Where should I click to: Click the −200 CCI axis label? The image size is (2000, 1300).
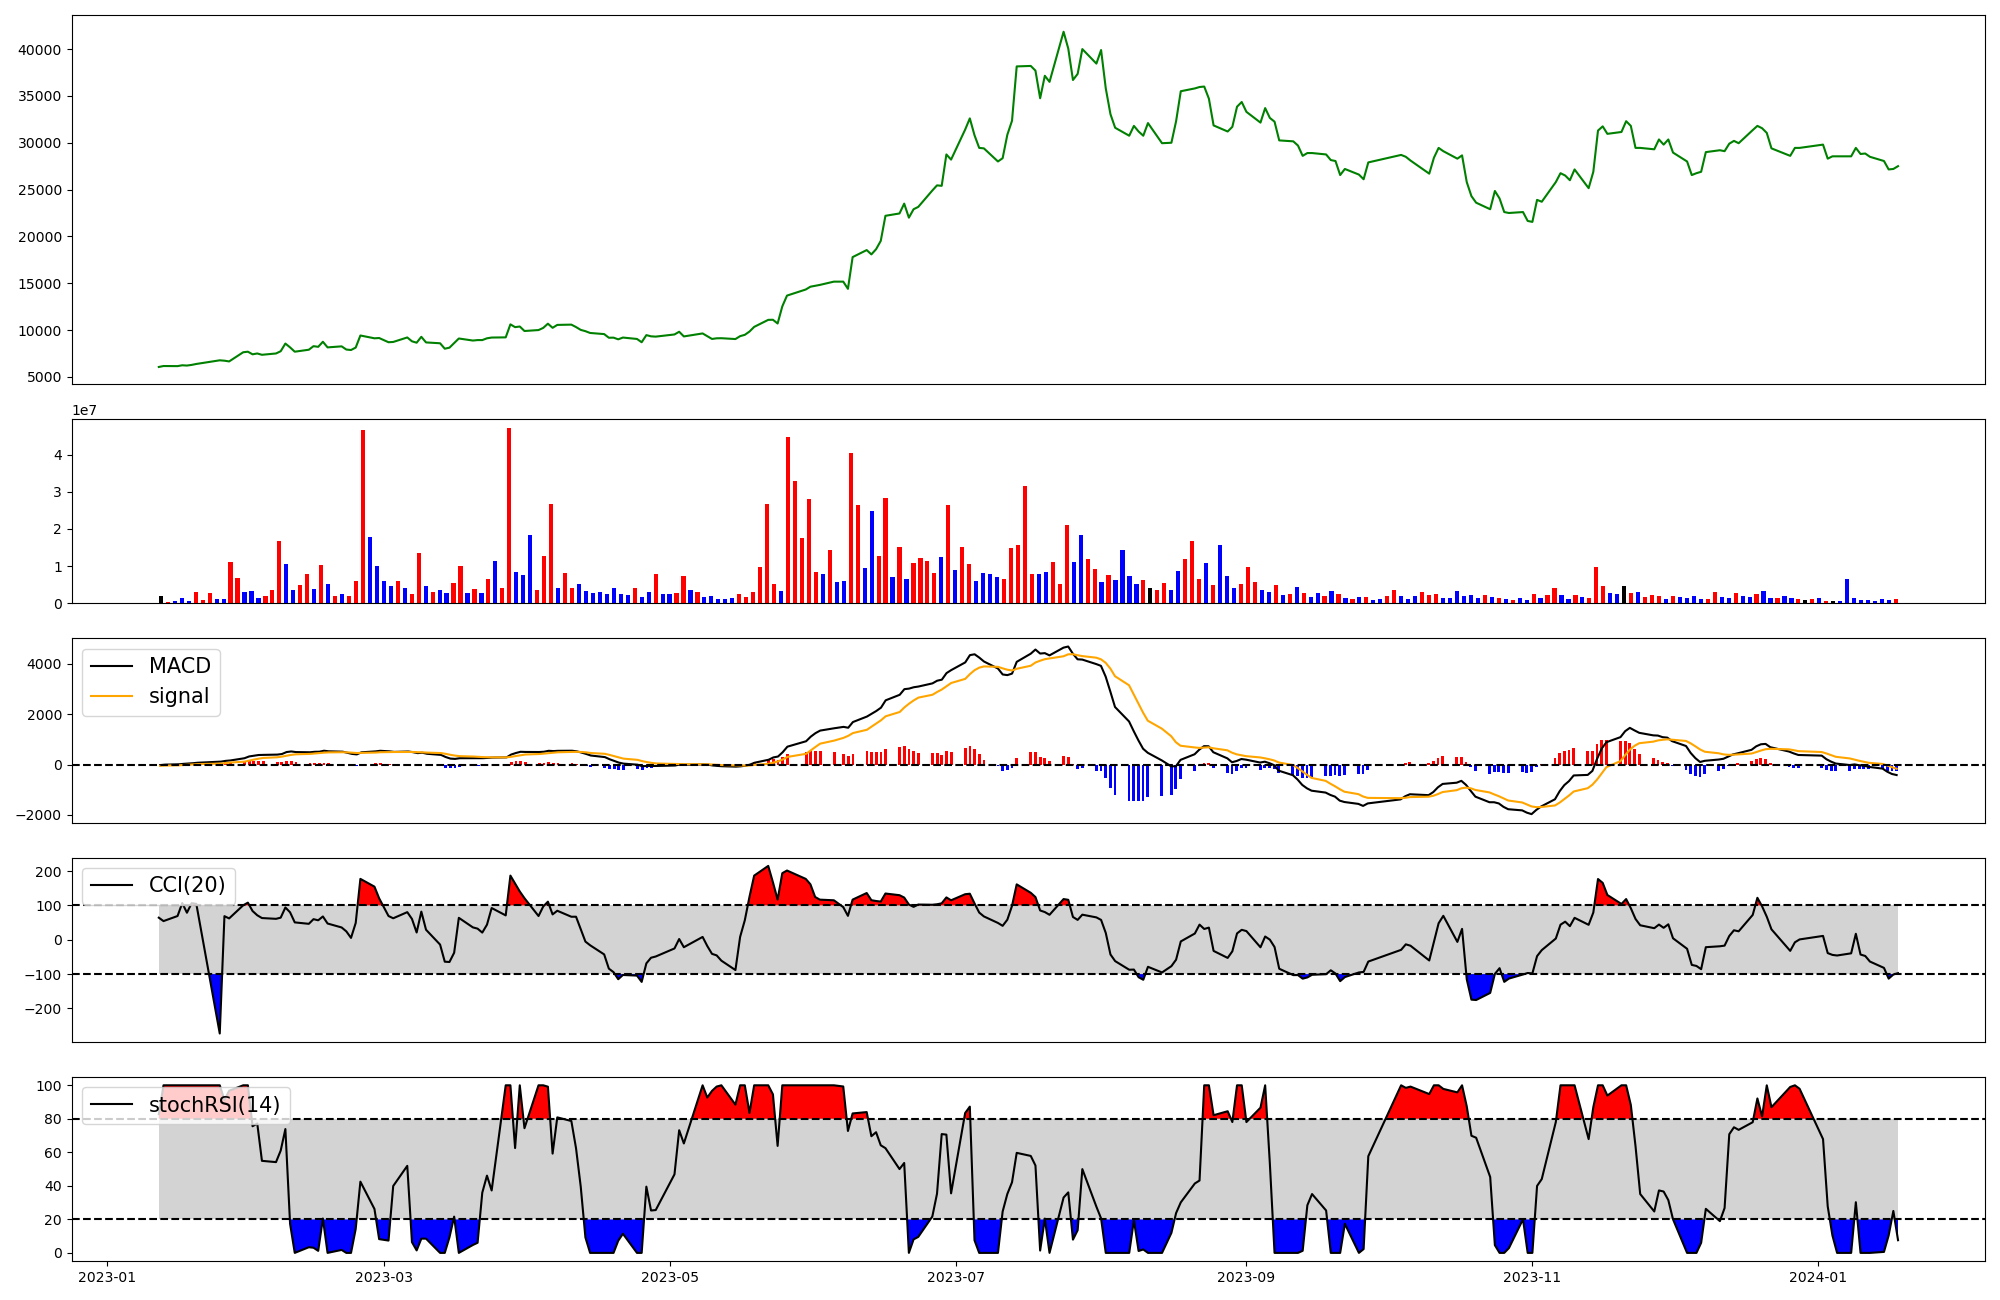[x=42, y=1009]
